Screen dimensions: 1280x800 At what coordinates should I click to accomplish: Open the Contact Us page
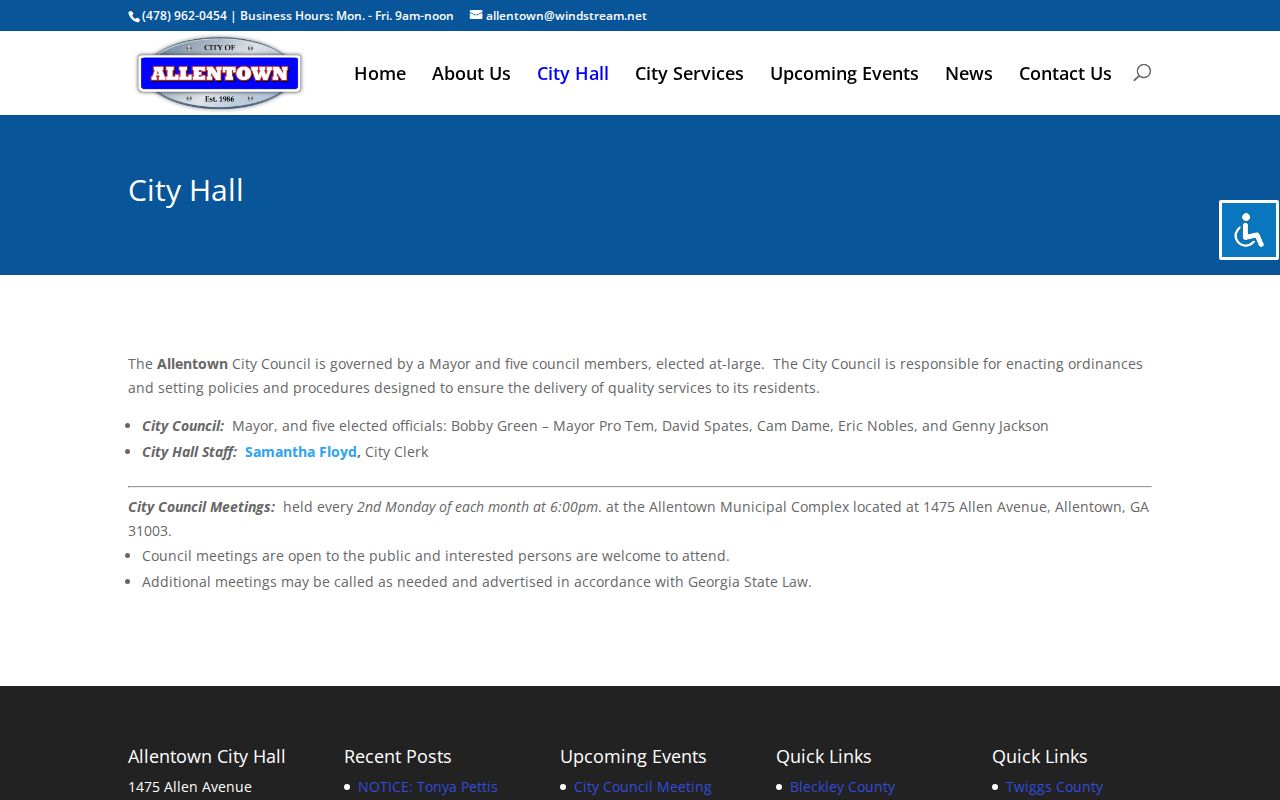pos(1065,73)
